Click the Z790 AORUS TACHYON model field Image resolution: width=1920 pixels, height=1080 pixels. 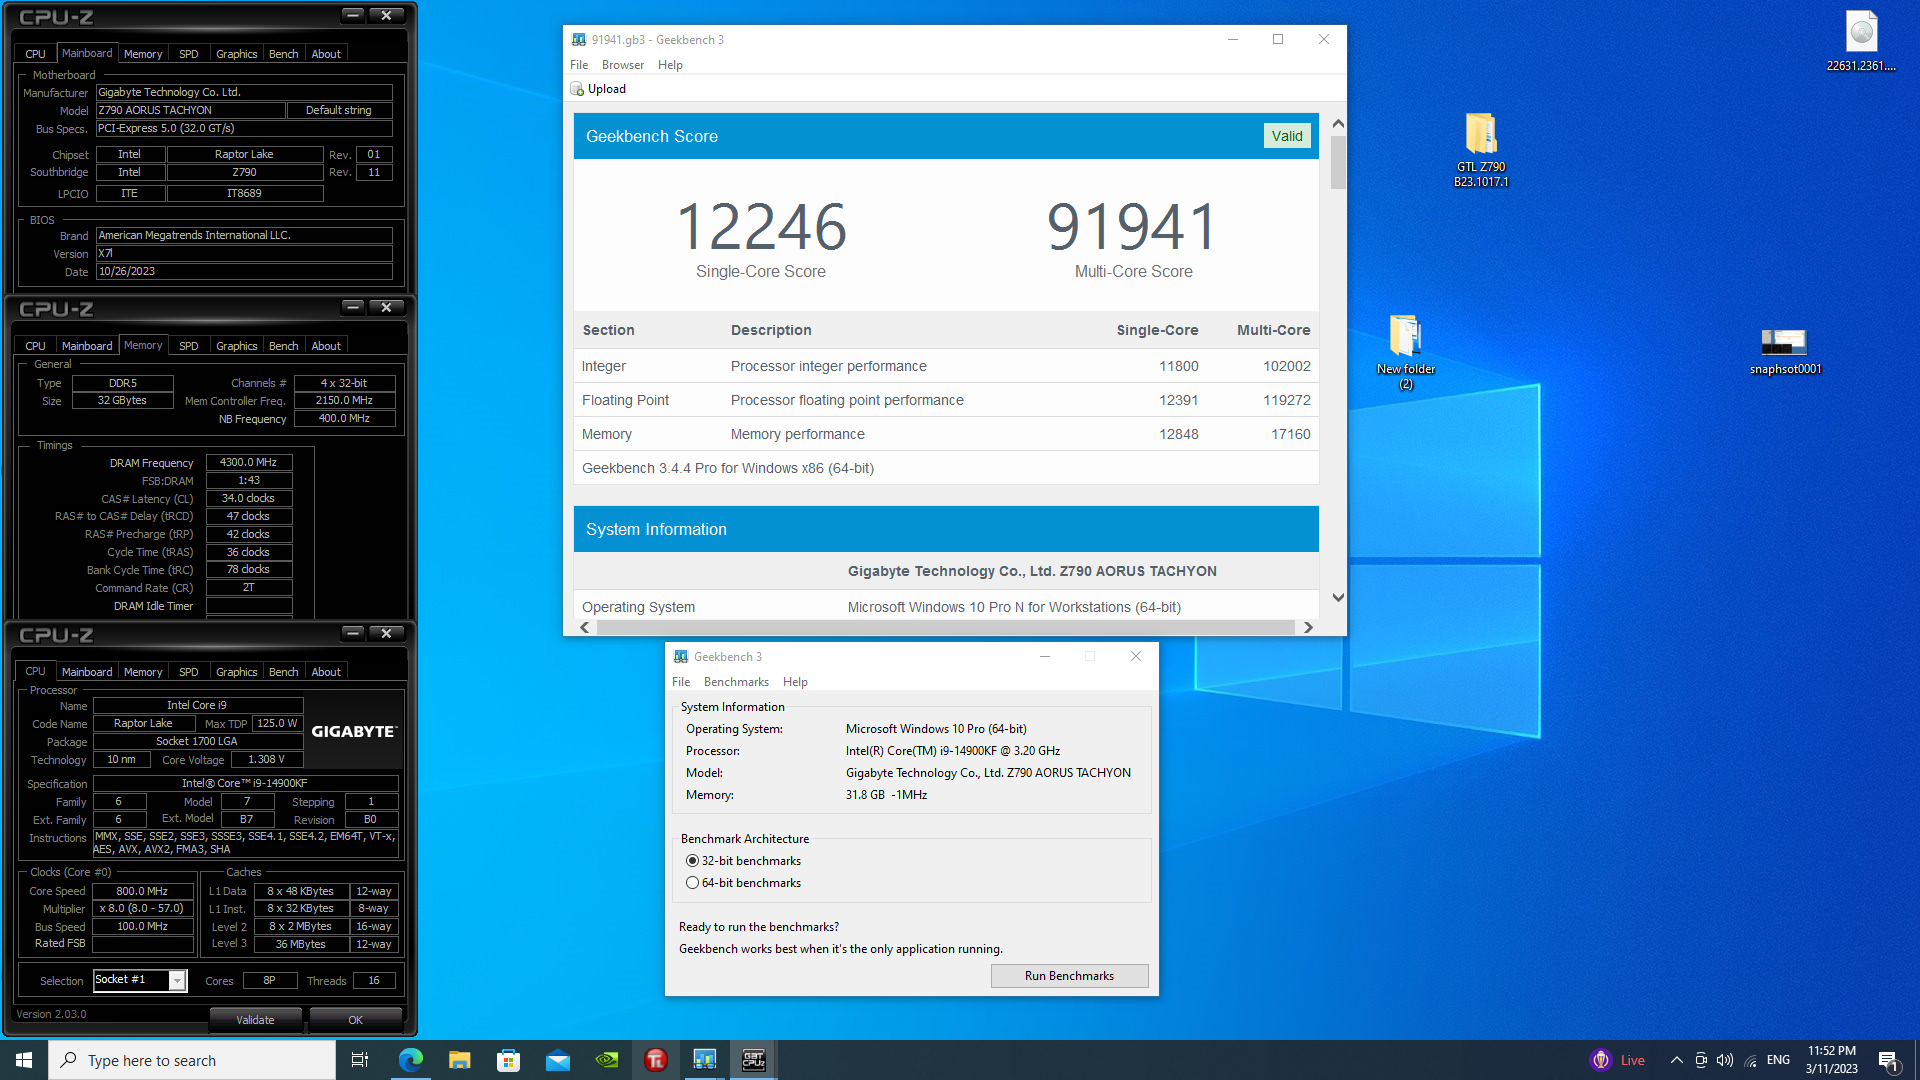pyautogui.click(x=189, y=110)
